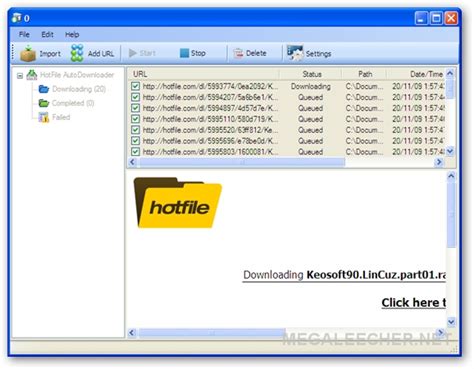Viewport: 474px width, 369px height.
Task: Click the browser pane vertical scrollbar thumb
Action: pos(451,215)
